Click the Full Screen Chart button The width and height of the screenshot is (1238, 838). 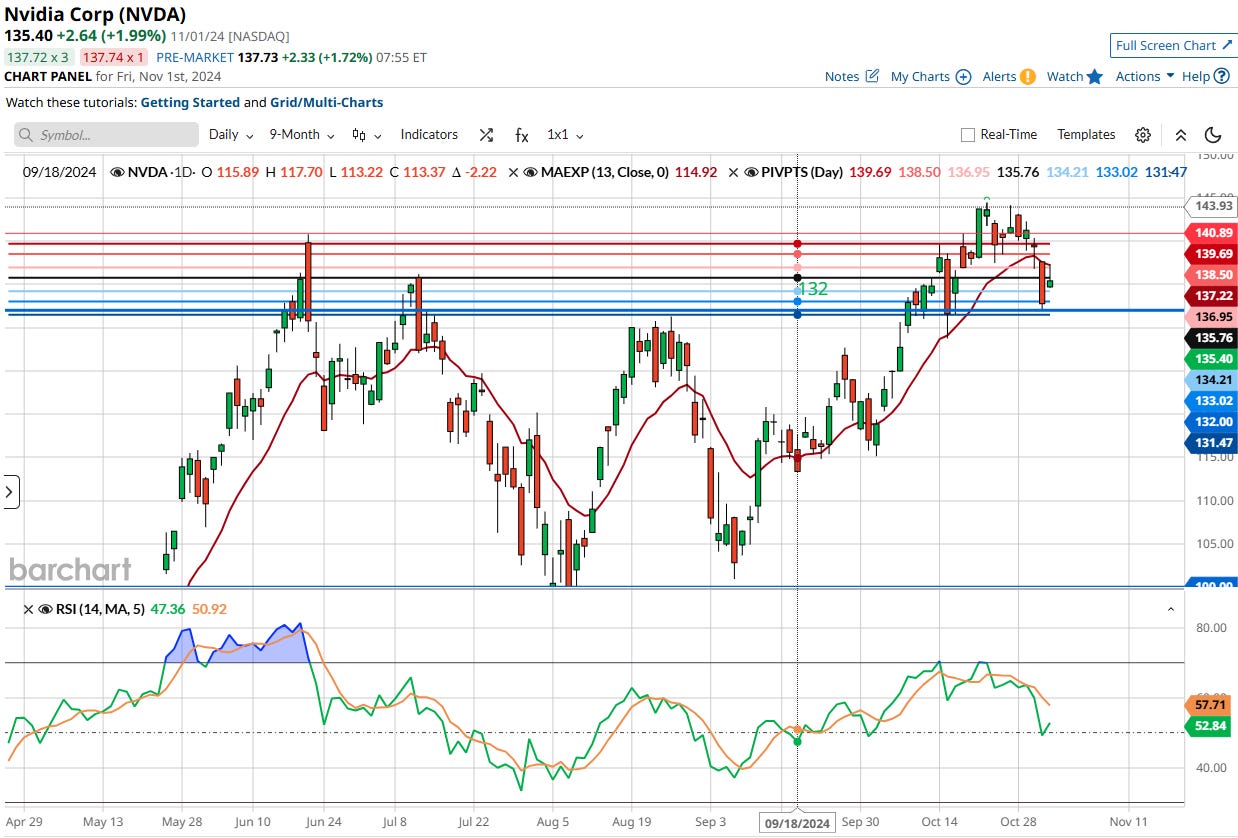coord(1172,45)
